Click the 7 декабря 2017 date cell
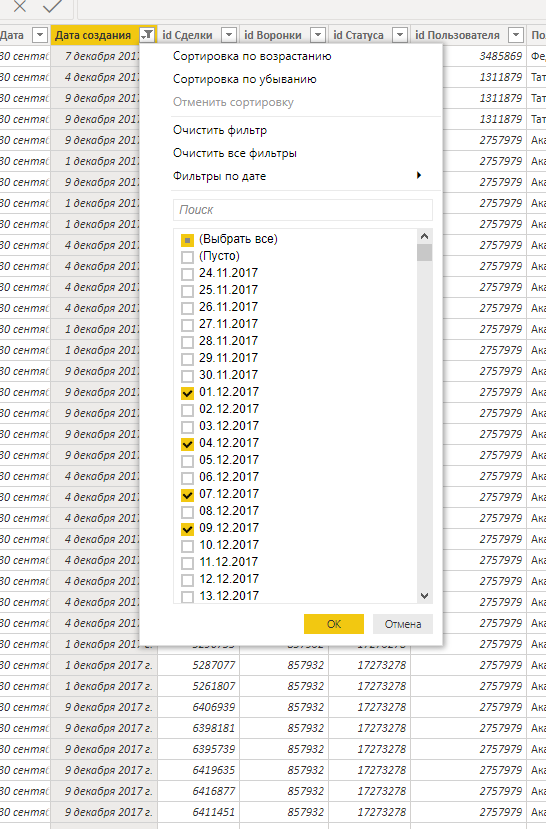This screenshot has height=829, width=546. (95, 56)
